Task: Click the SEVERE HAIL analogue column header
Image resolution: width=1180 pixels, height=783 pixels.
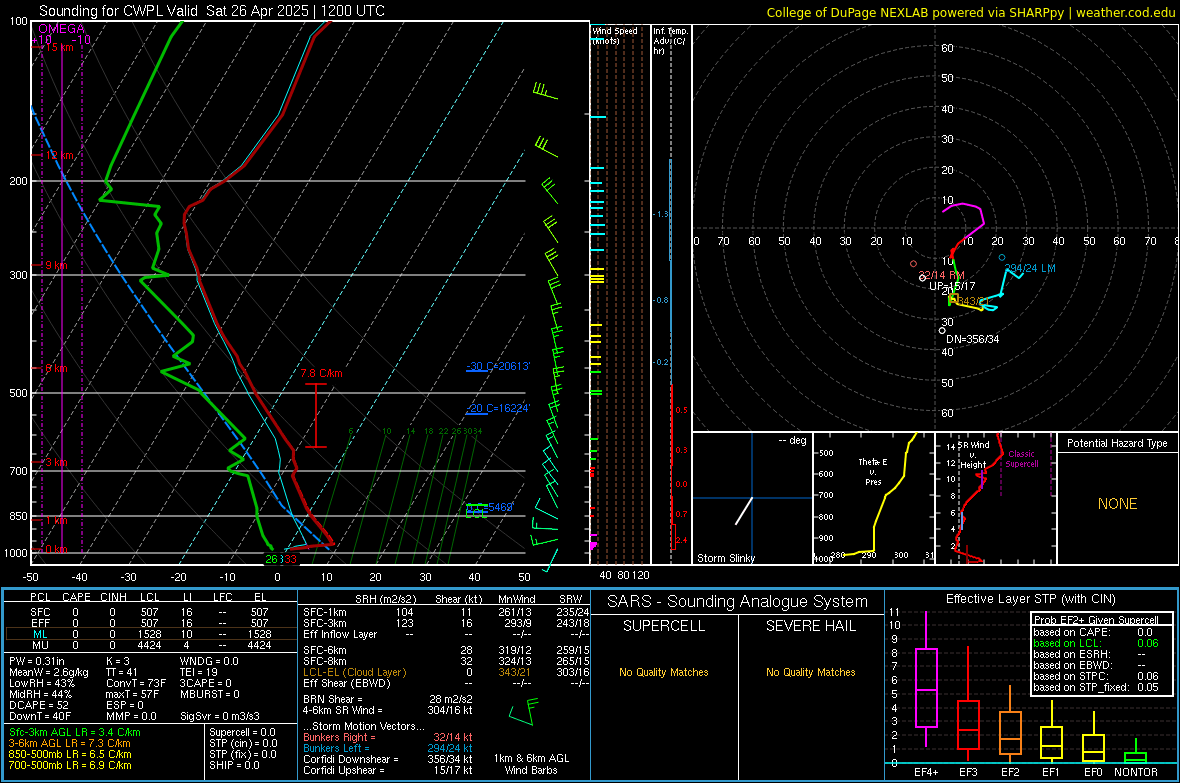Action: click(x=810, y=626)
